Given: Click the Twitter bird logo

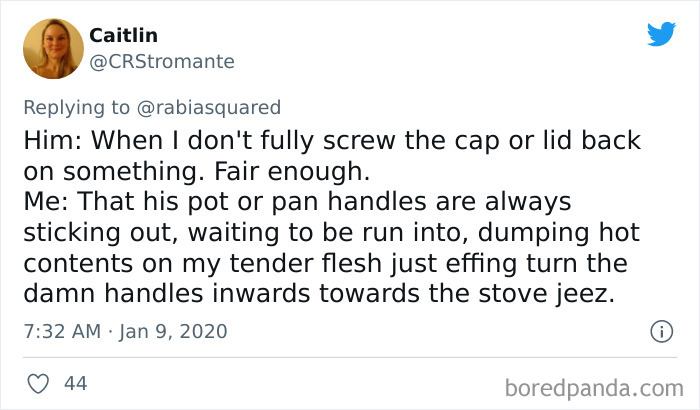Looking at the screenshot, I should click(x=661, y=34).
